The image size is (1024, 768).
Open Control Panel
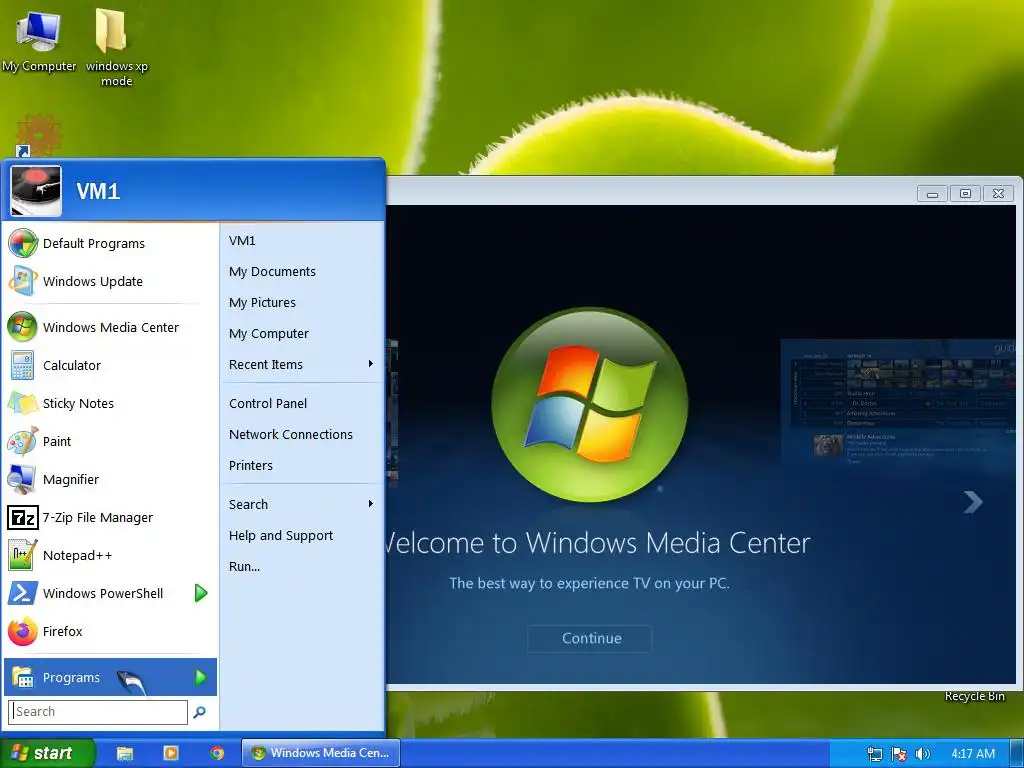coord(268,404)
